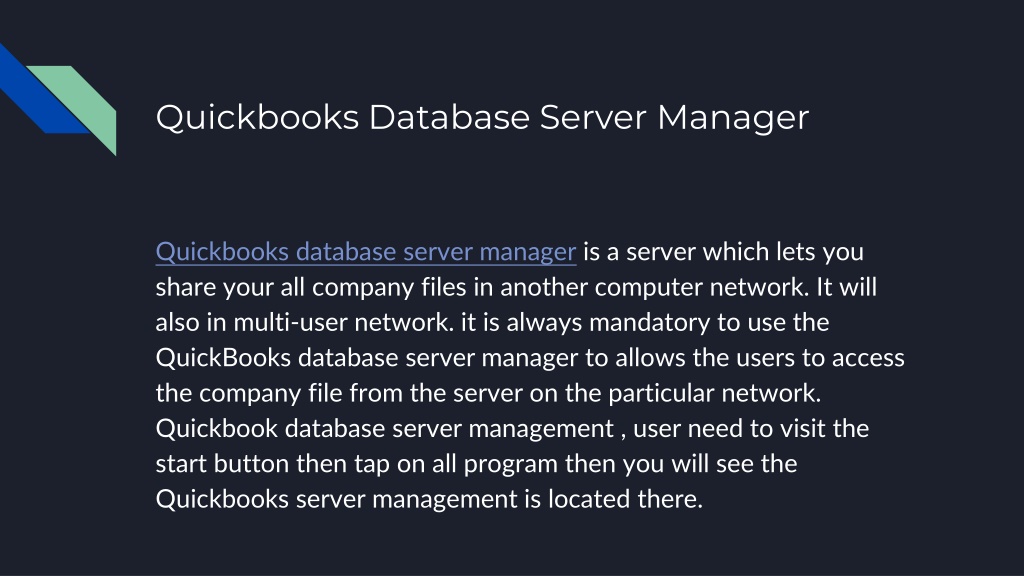1024x576 pixels.
Task: Click the phrase "start button" in the text
Action: click(222, 464)
